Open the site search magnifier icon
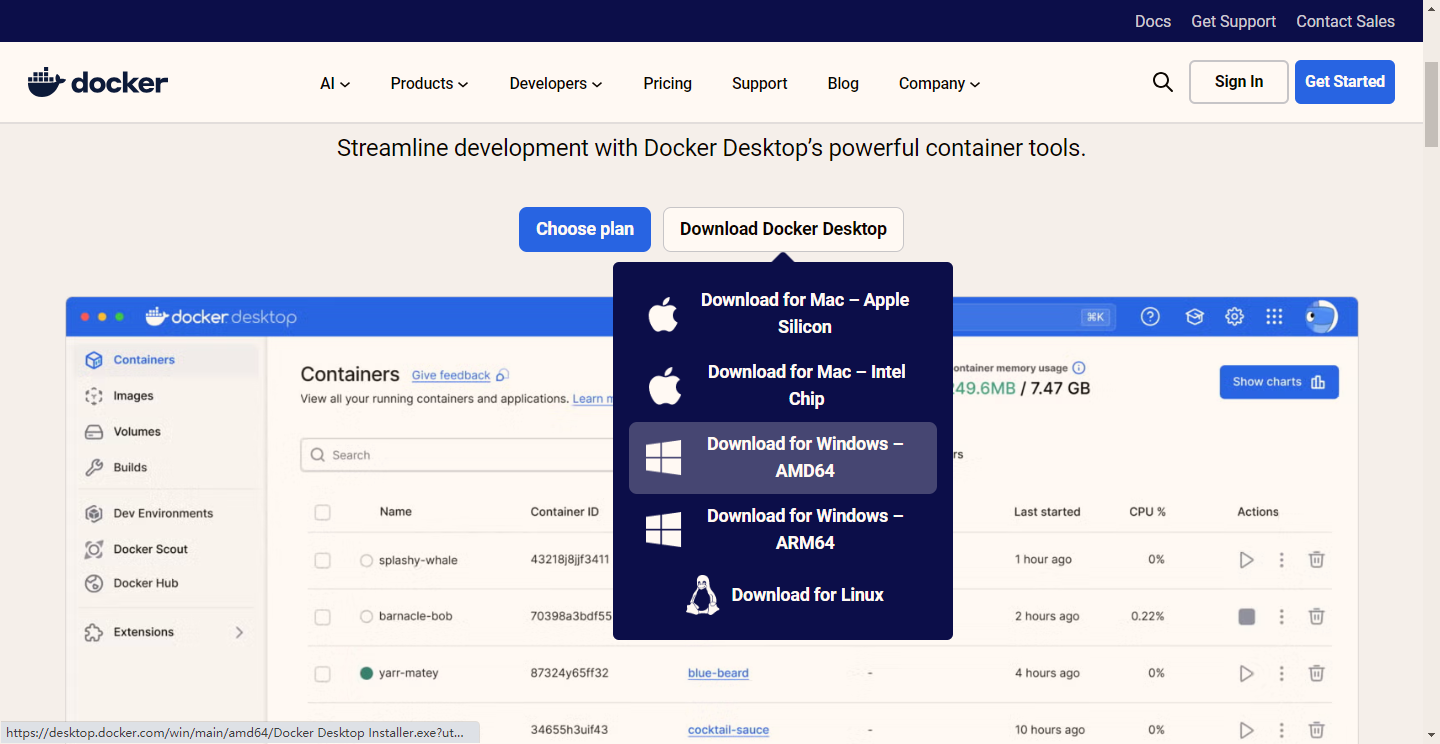 coord(1162,82)
